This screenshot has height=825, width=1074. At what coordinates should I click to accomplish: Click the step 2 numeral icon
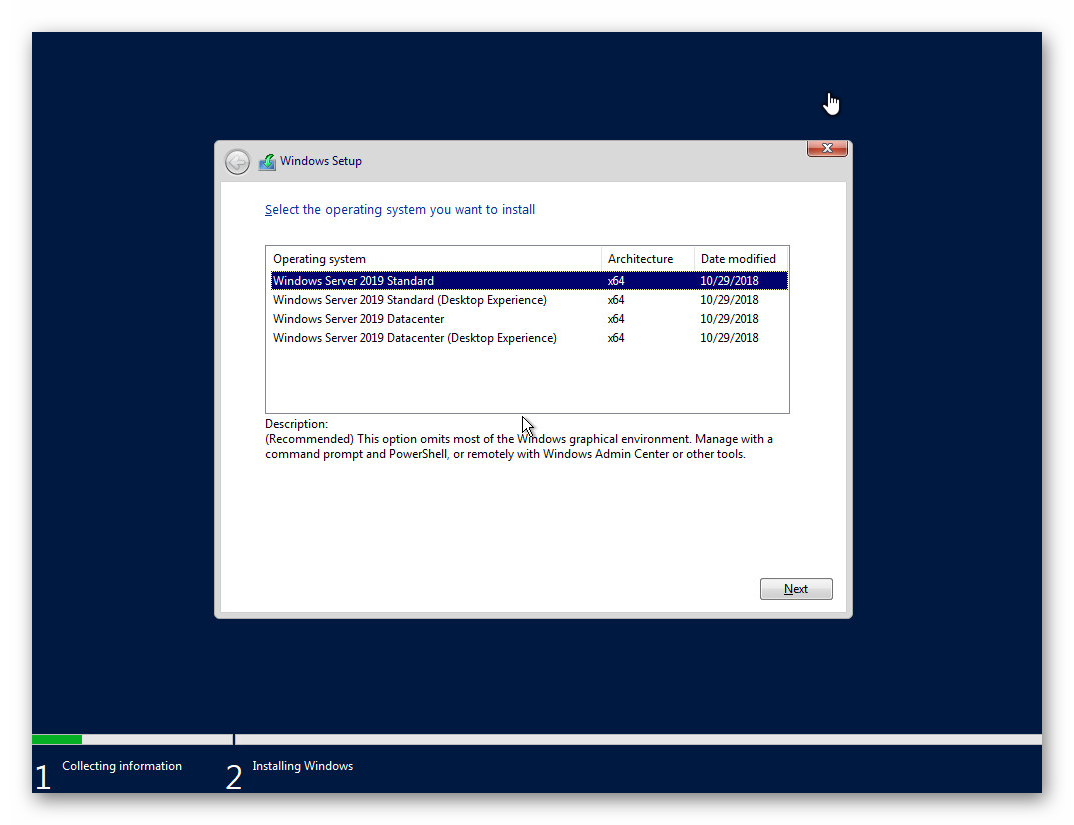coord(233,775)
